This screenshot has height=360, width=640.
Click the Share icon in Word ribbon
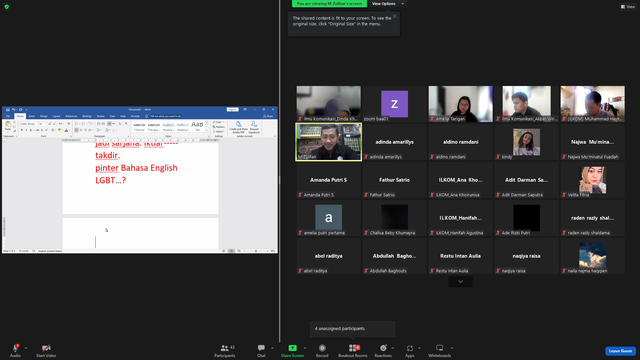[268, 116]
